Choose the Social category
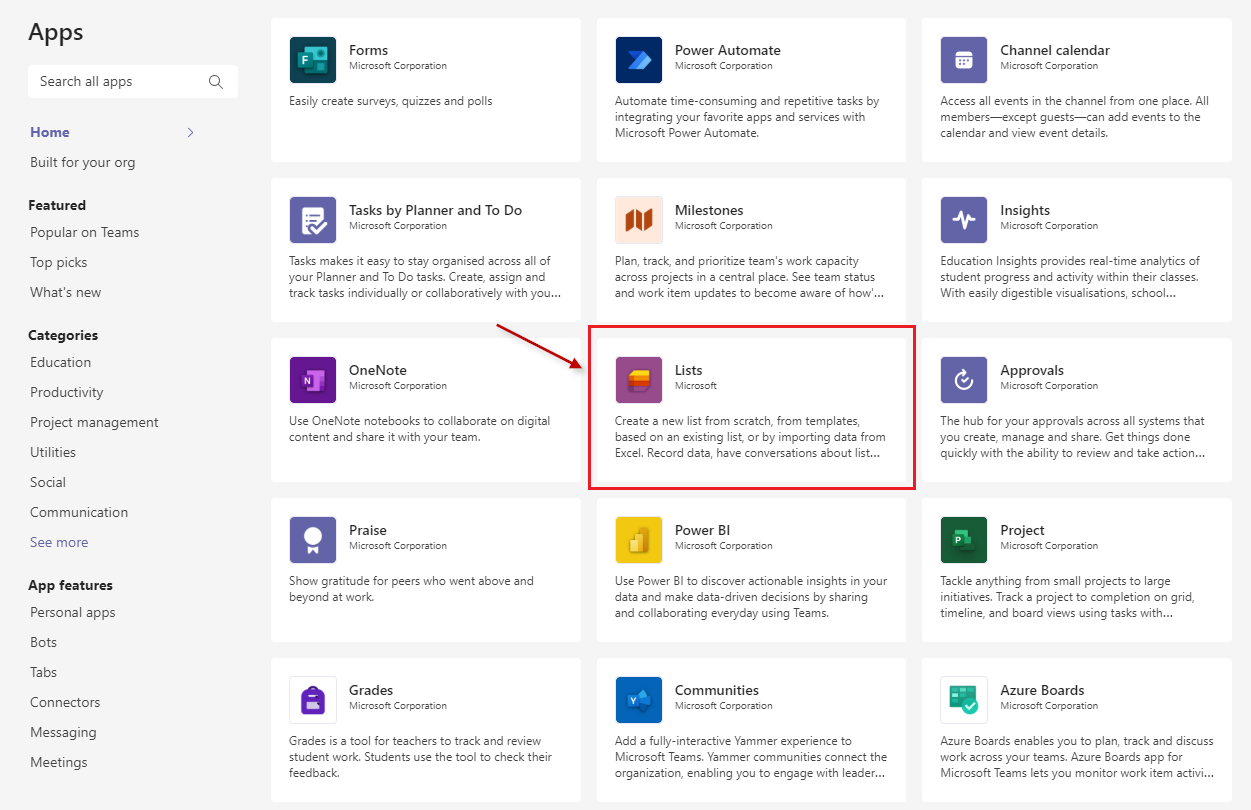 (48, 482)
